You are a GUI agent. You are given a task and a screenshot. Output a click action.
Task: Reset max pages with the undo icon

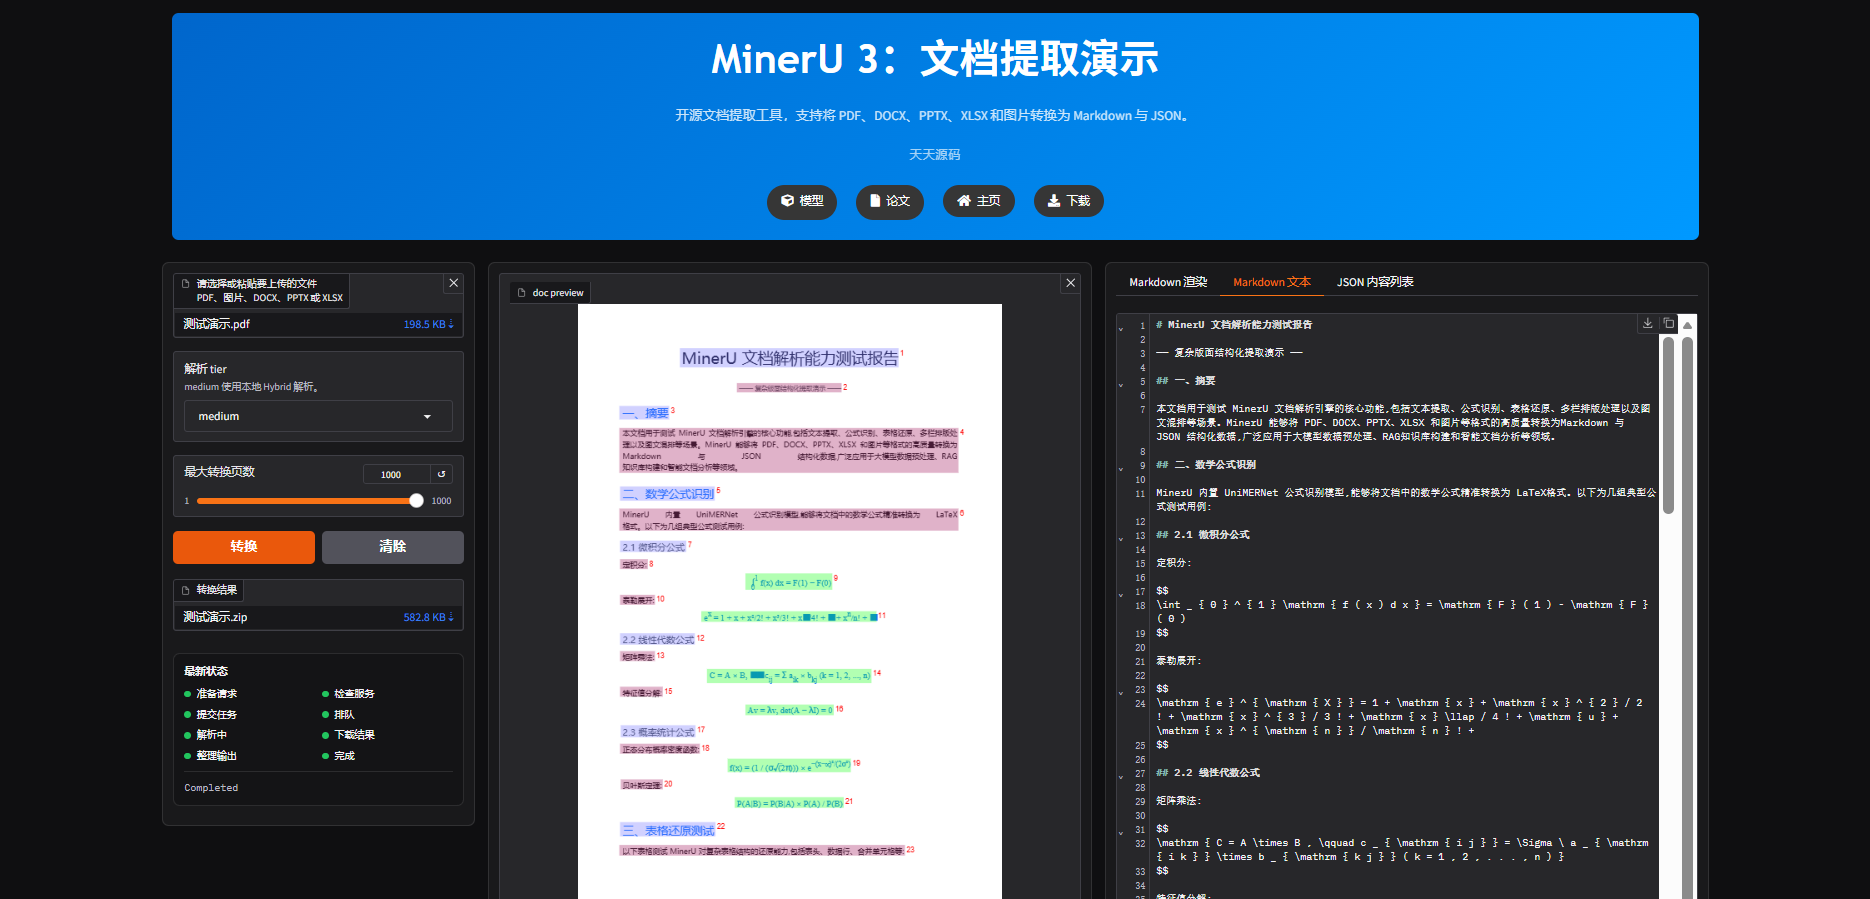(x=442, y=474)
